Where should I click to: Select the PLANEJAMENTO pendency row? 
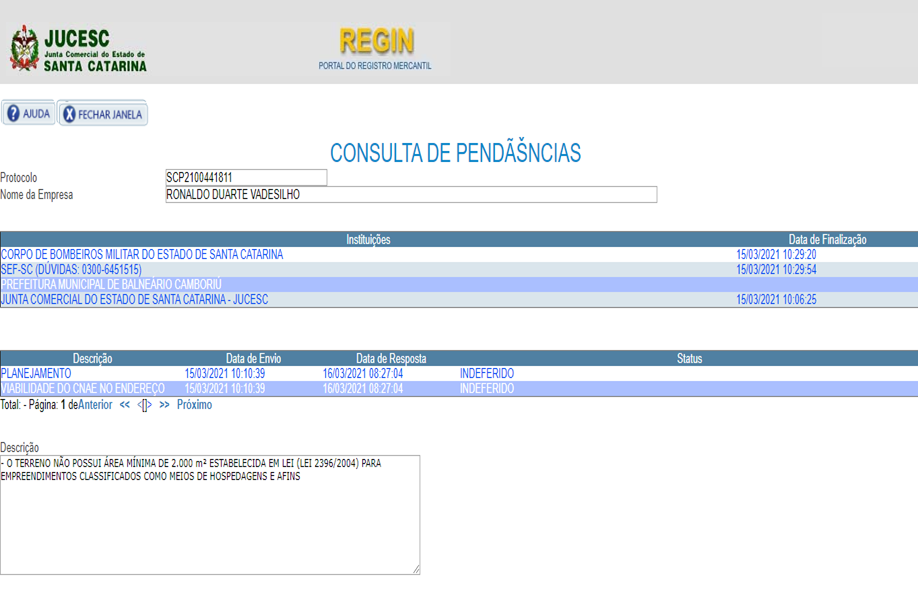(36, 374)
